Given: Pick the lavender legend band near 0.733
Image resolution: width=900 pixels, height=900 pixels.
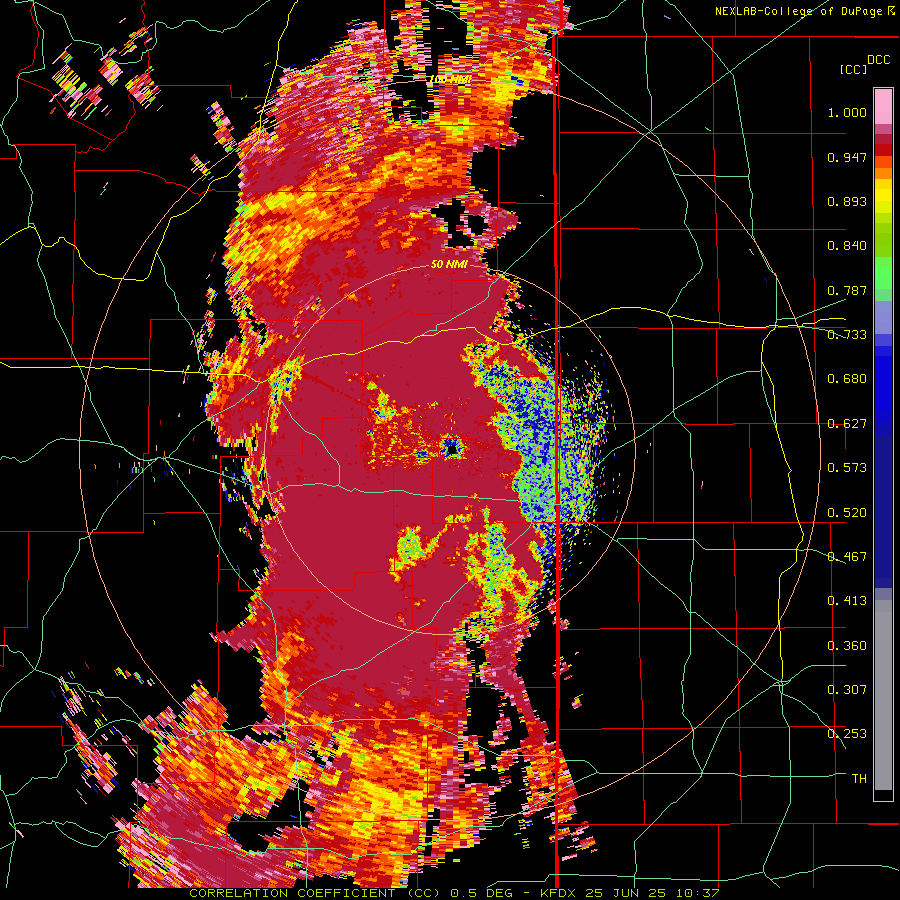Looking at the screenshot, I should click(x=883, y=317).
